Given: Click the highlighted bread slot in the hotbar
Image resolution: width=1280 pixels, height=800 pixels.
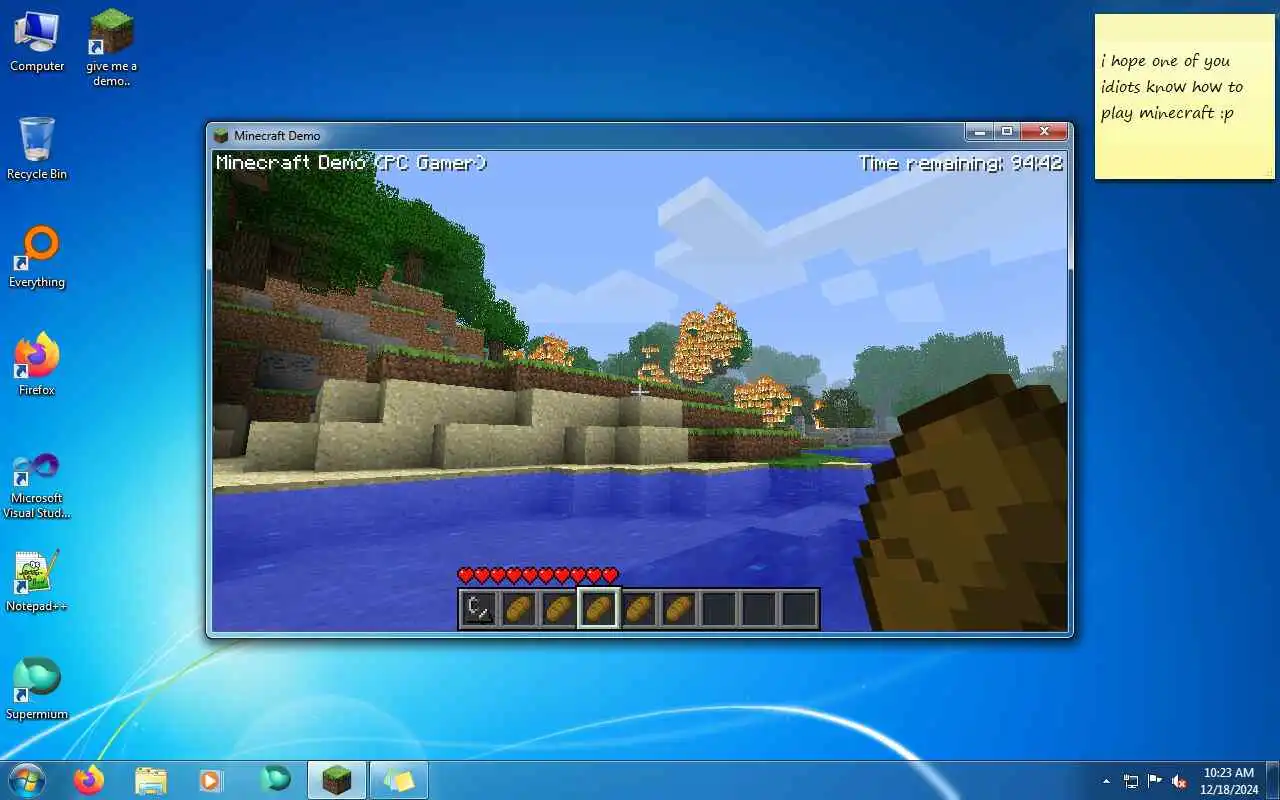Looking at the screenshot, I should click(x=599, y=608).
